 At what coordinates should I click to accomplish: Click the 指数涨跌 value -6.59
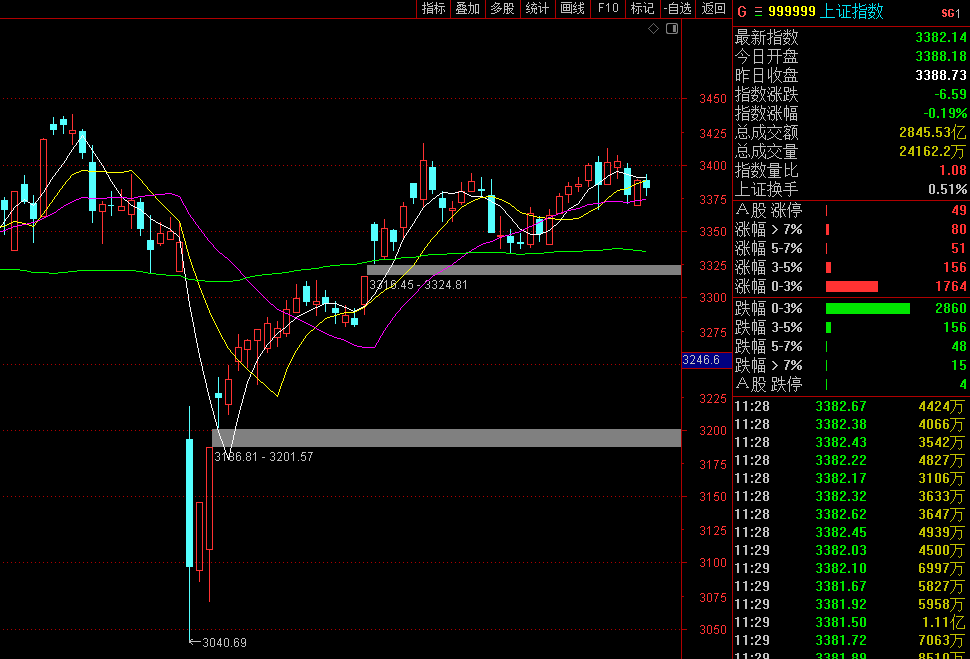tap(950, 94)
